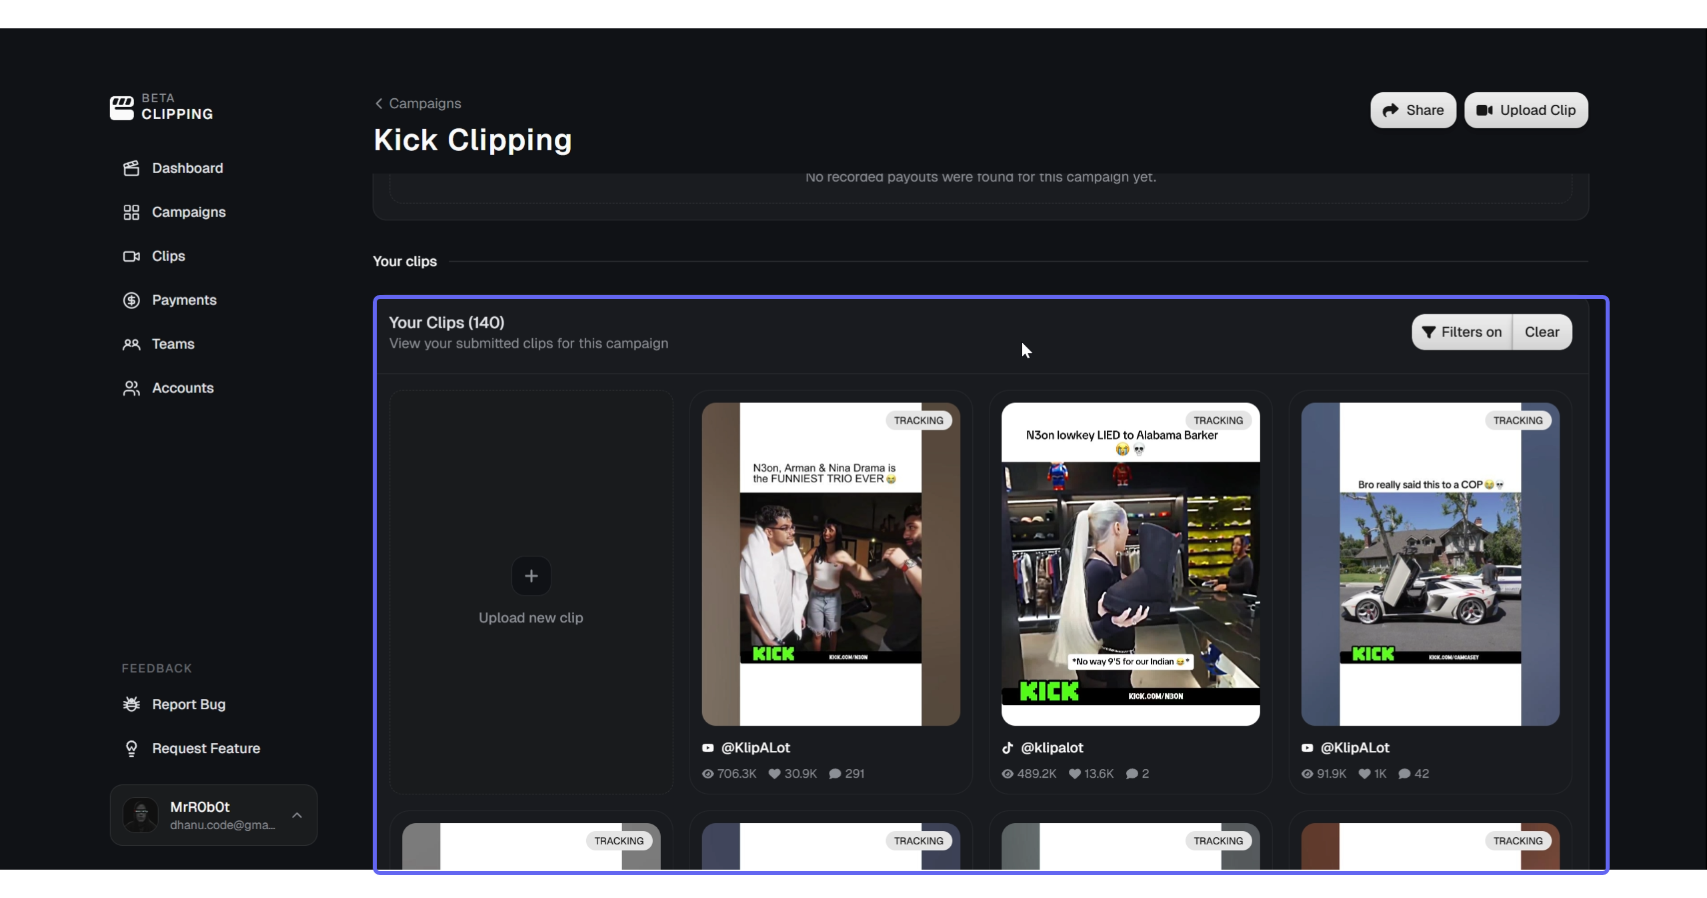
Task: Click the Upload Clip button
Action: point(1526,110)
